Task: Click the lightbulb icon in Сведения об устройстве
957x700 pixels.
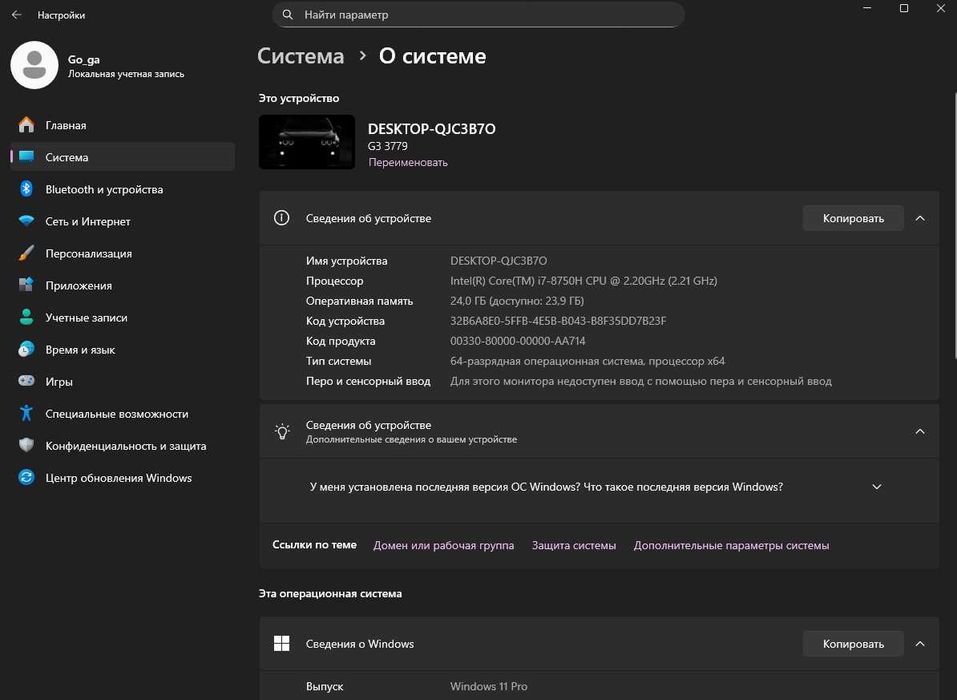Action: [281, 431]
